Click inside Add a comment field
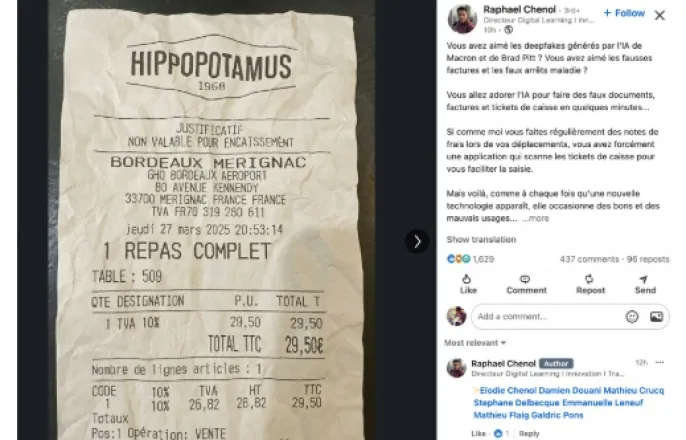The width and height of the screenshot is (686, 440). coord(547,316)
